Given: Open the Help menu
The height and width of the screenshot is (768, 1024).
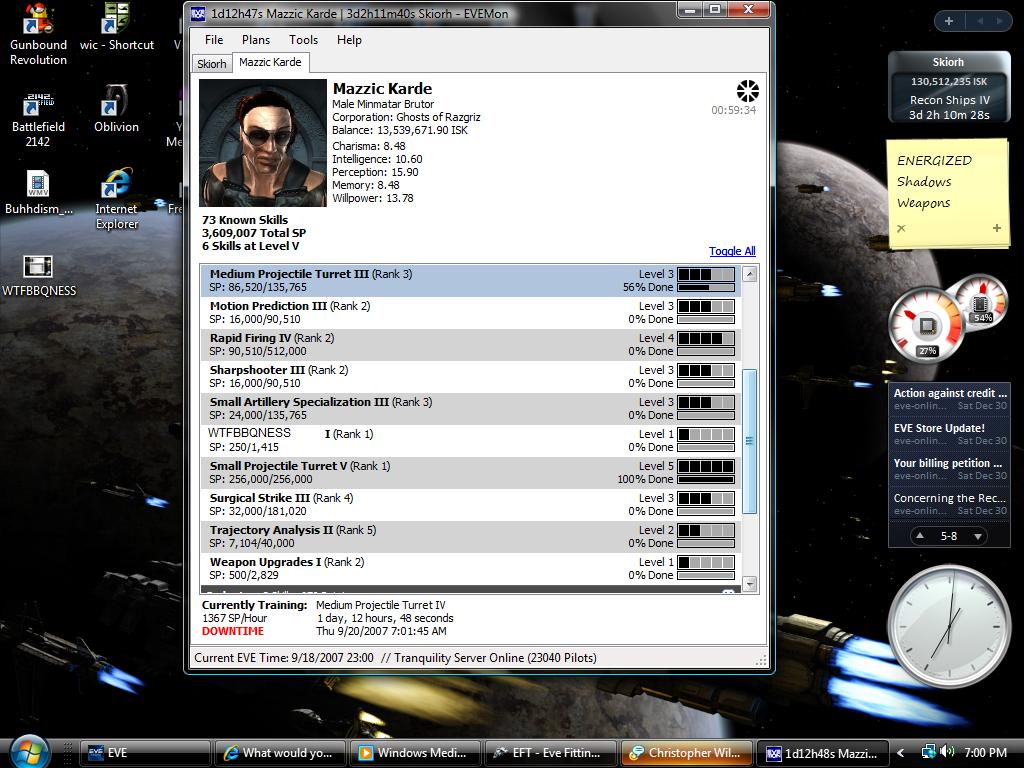Looking at the screenshot, I should [x=349, y=40].
